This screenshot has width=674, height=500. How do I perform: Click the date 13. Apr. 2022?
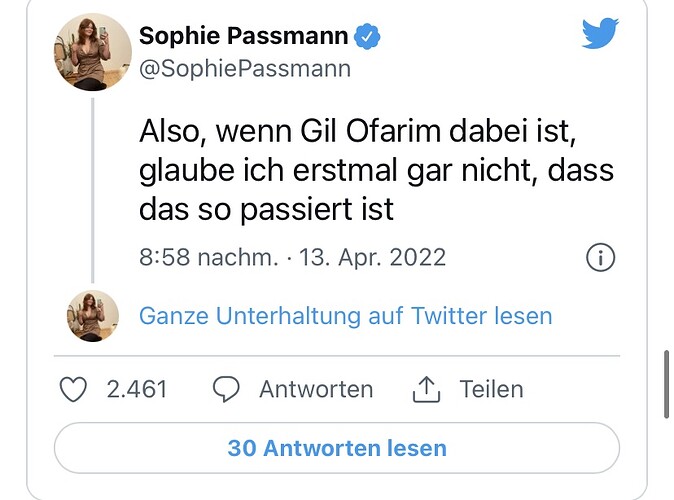coord(372,258)
